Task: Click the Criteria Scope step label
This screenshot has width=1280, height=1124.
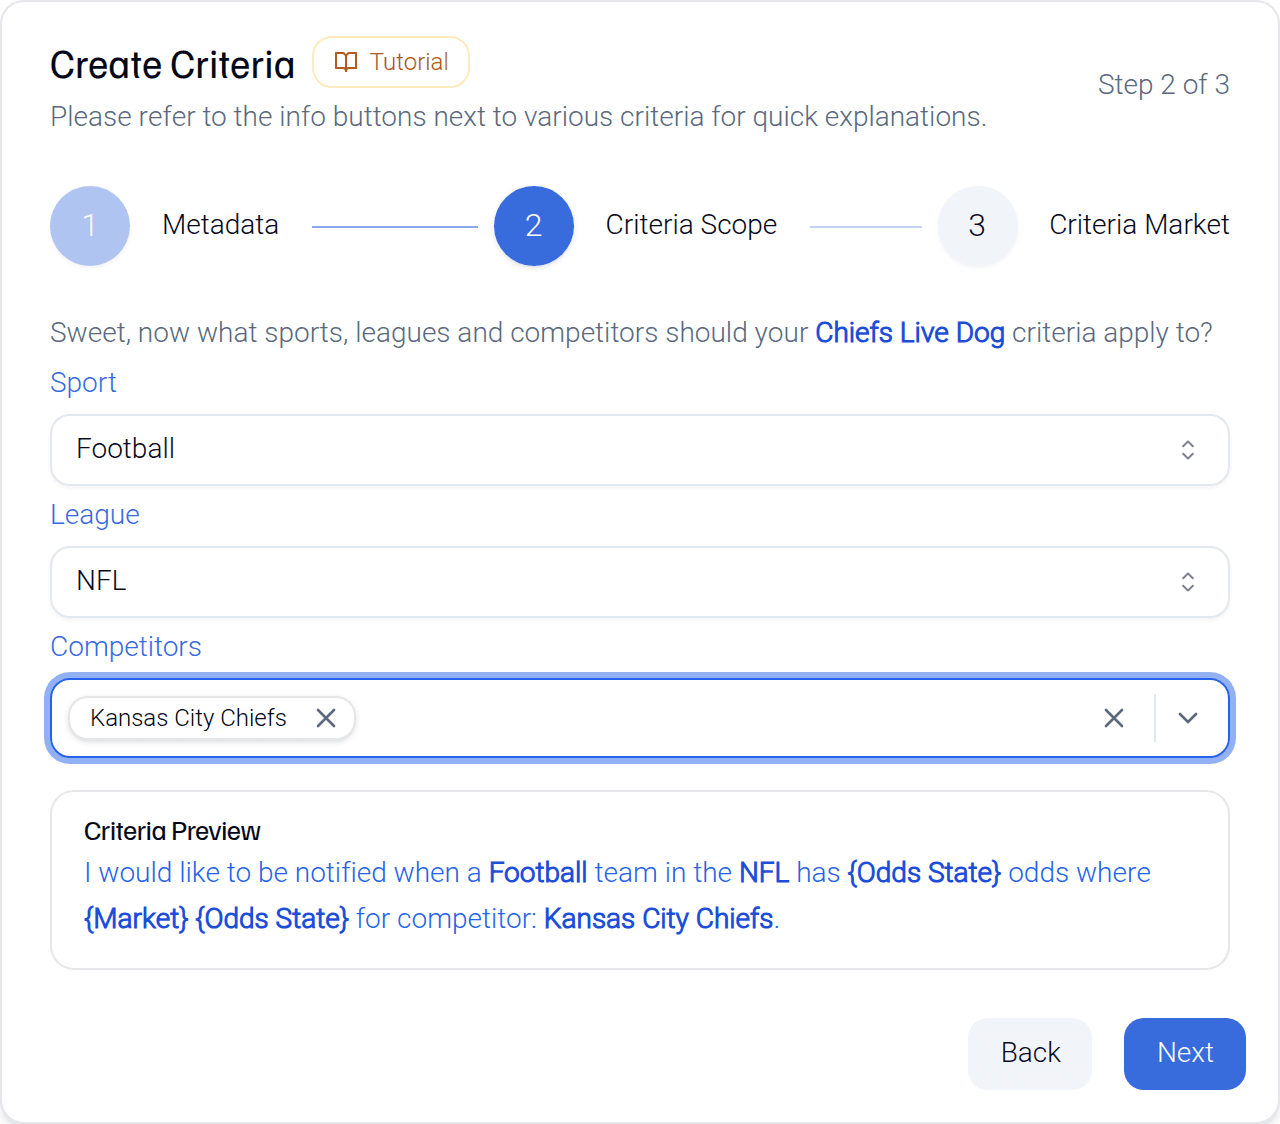Action: [691, 225]
